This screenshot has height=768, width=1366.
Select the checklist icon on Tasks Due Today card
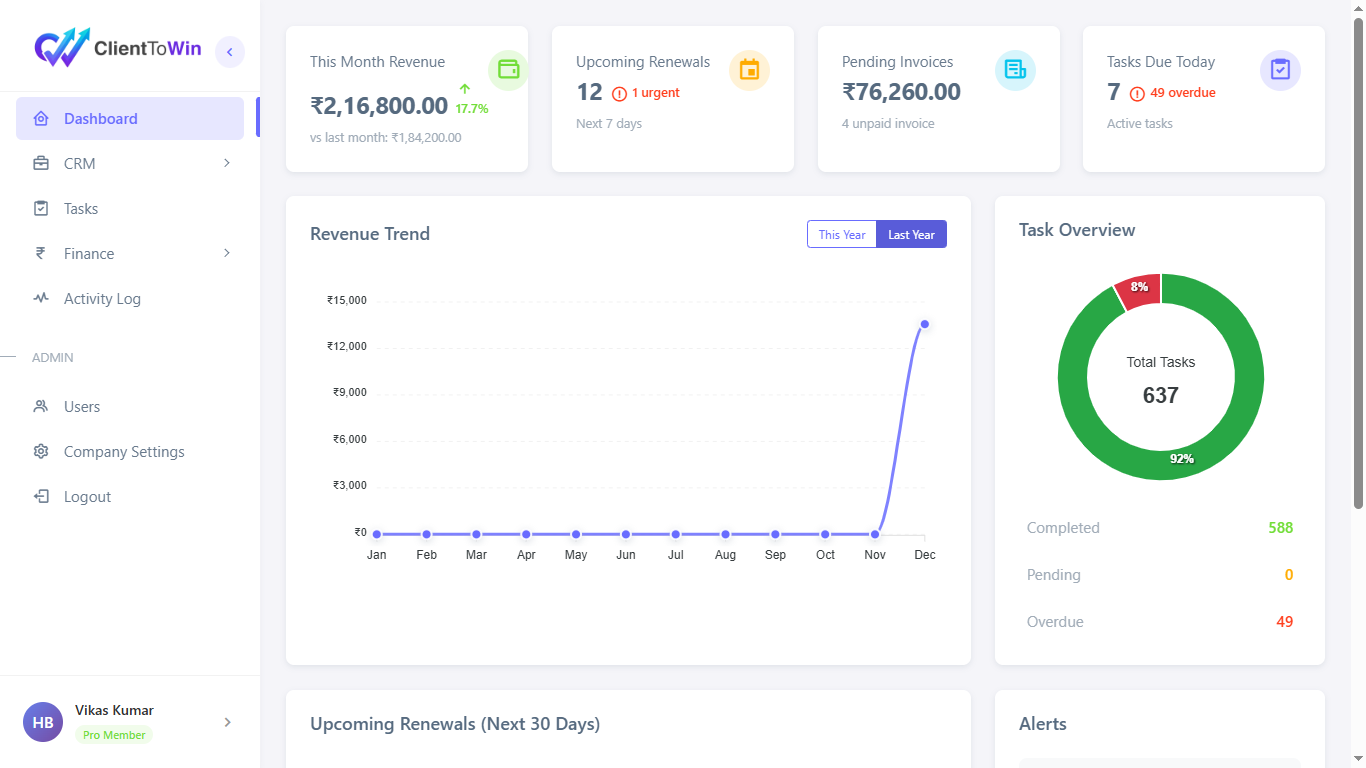click(x=1280, y=70)
